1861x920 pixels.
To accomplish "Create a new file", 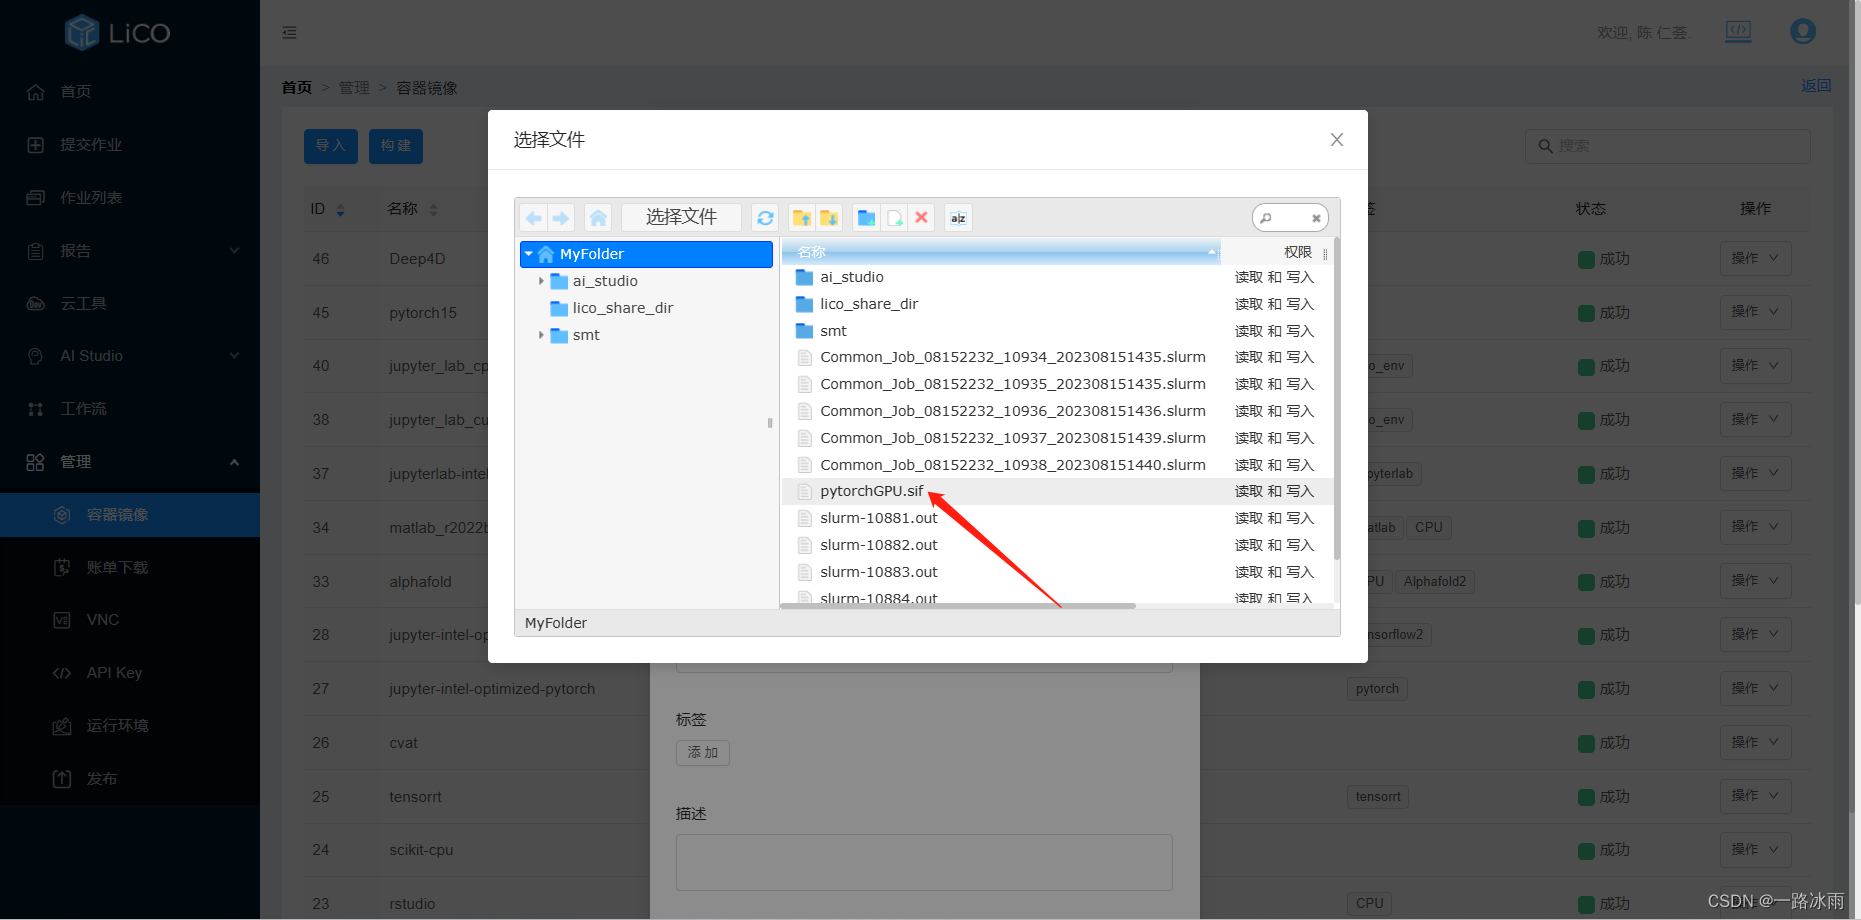I will tap(894, 217).
